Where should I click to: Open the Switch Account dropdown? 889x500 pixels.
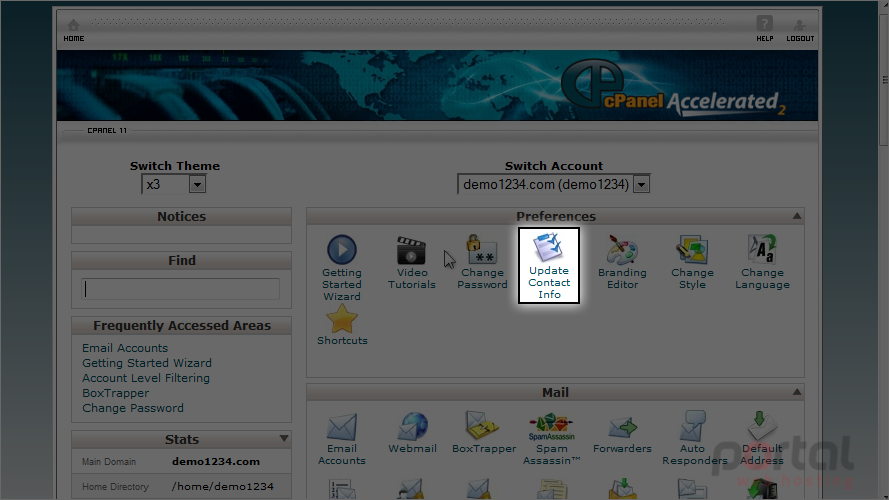pyautogui.click(x=553, y=184)
